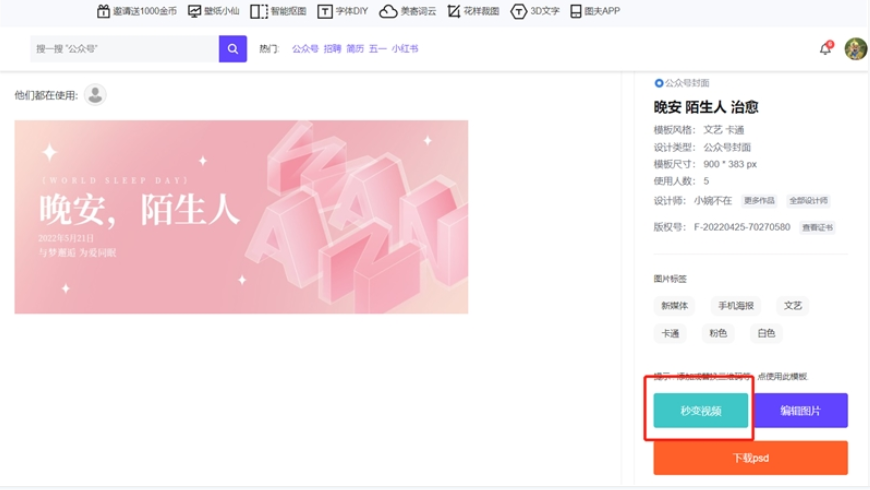Open 查看证书 to view the certificate
The width and height of the screenshot is (870, 490).
(x=817, y=228)
